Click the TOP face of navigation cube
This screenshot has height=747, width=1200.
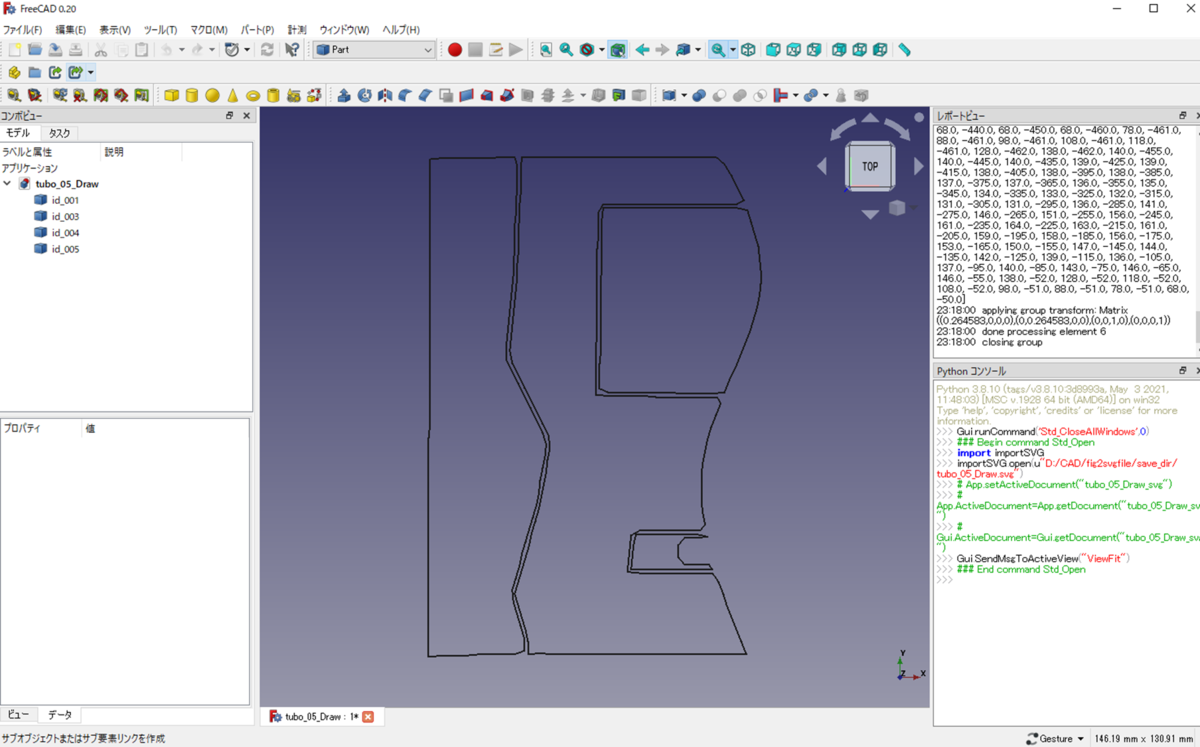tap(870, 166)
